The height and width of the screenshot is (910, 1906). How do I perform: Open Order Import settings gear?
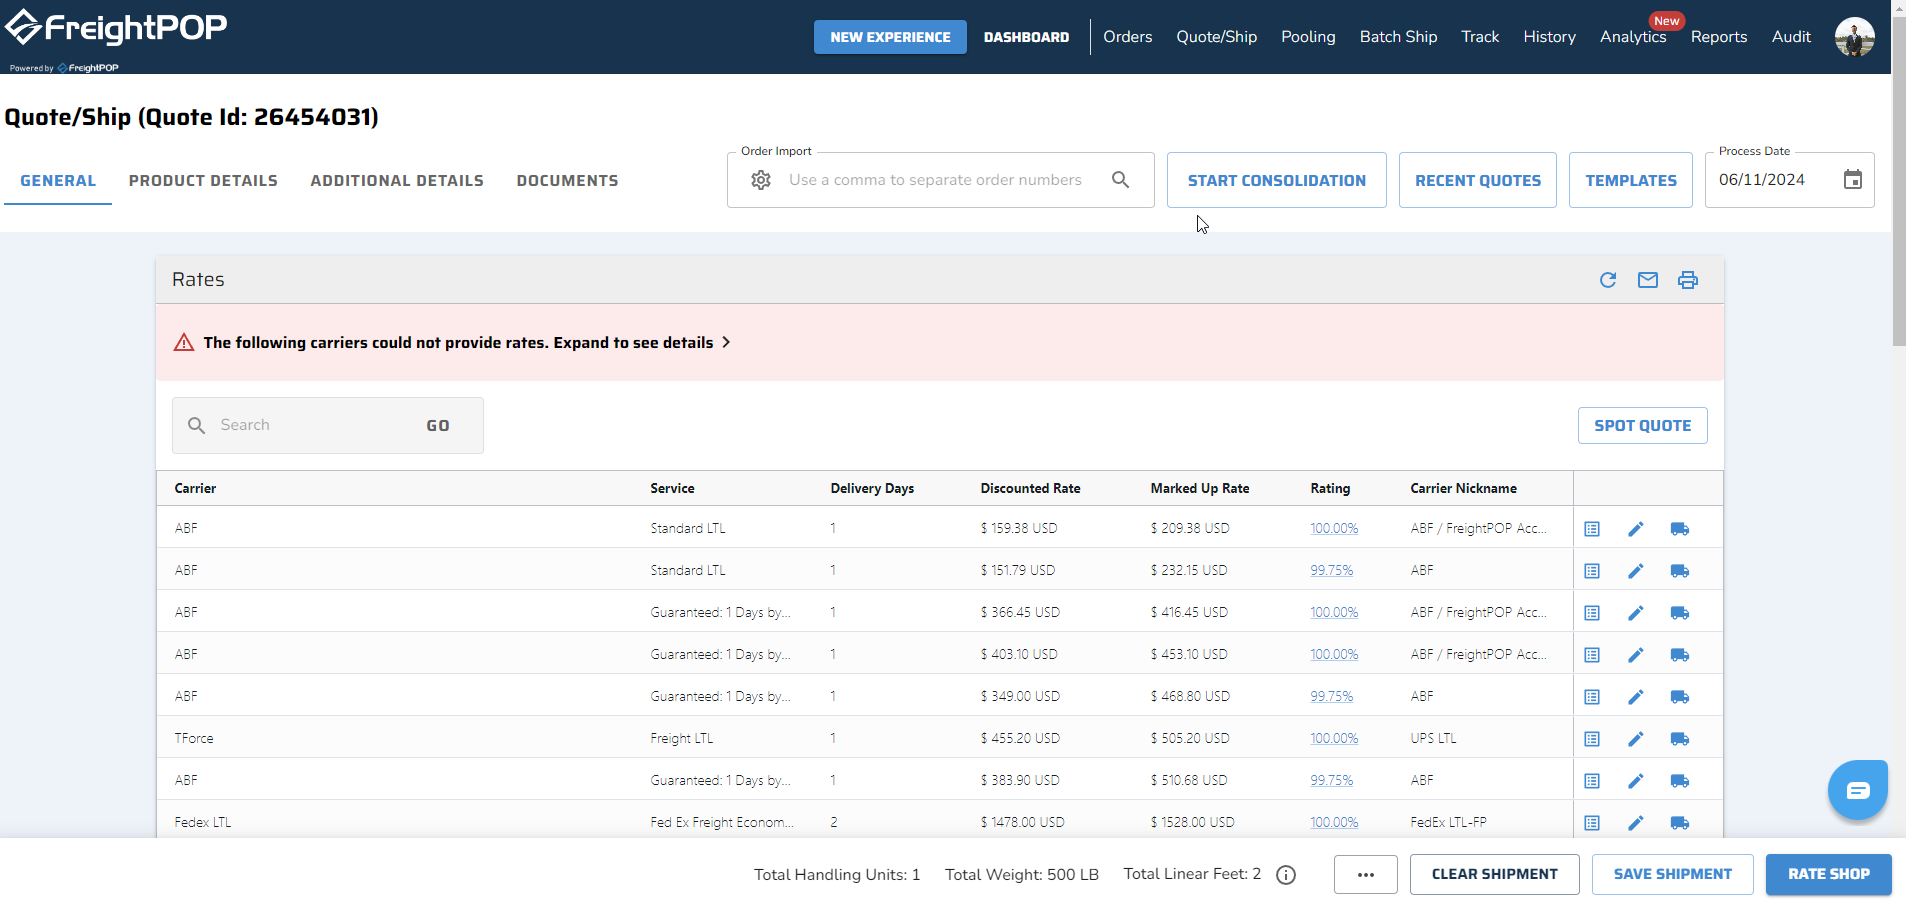[x=761, y=180]
